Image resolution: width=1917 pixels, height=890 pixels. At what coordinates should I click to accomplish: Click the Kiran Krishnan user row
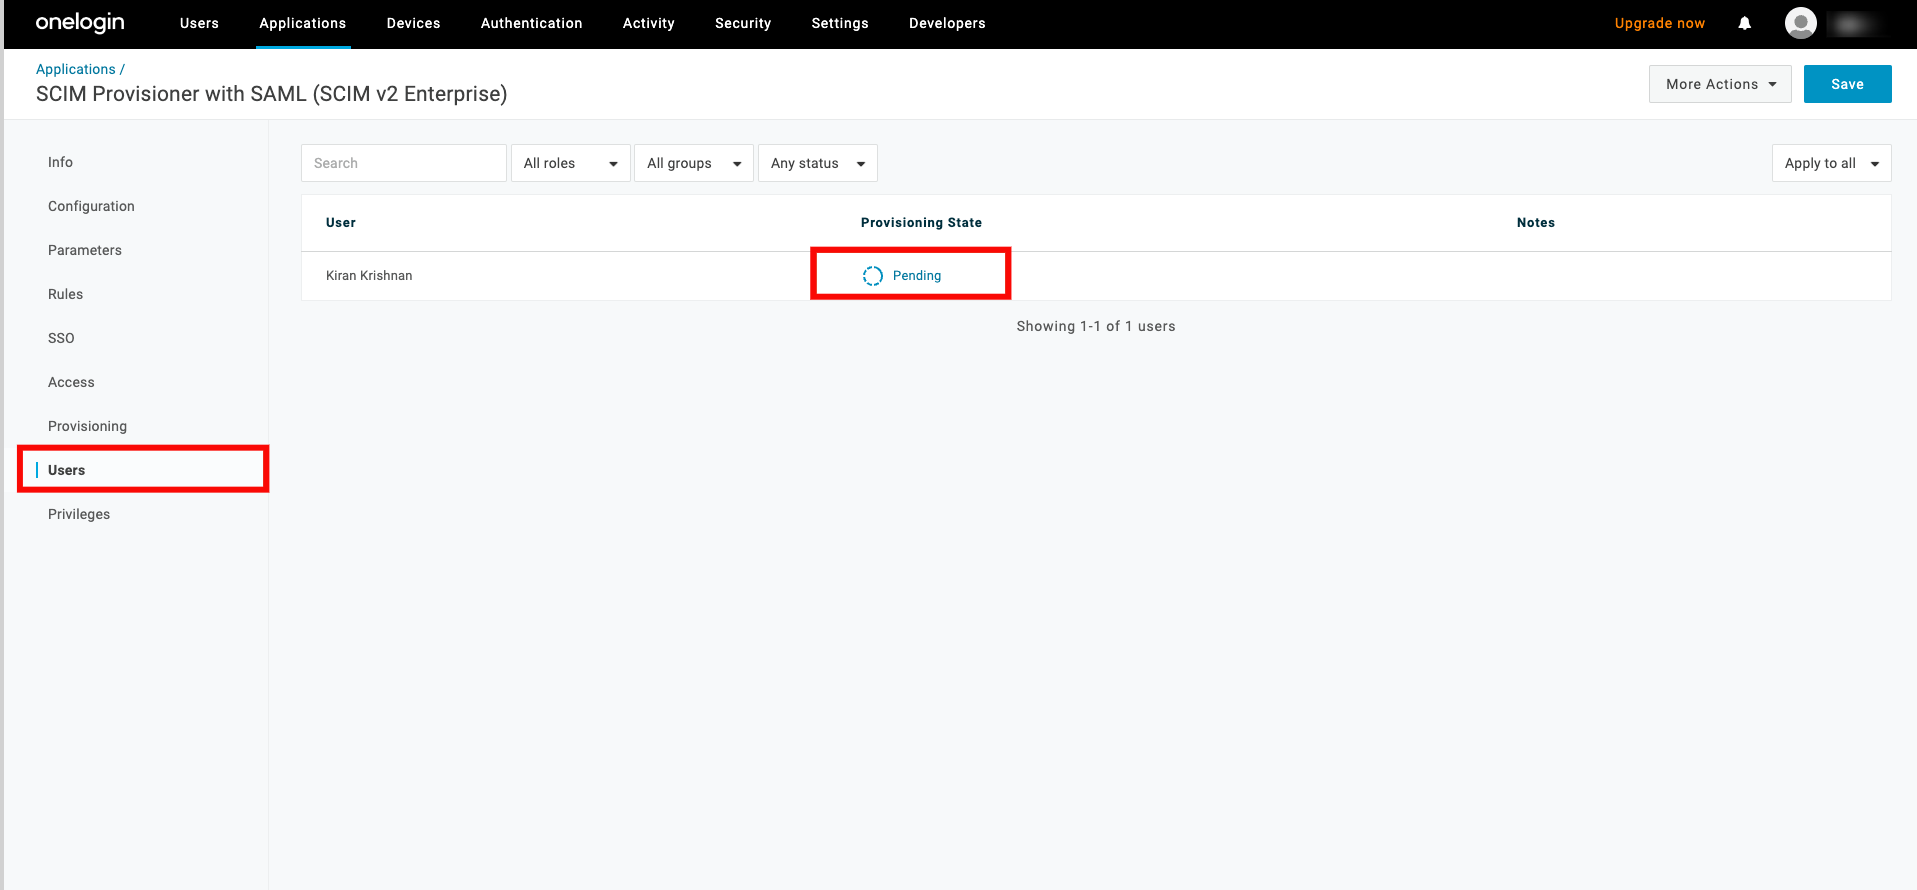click(1096, 276)
